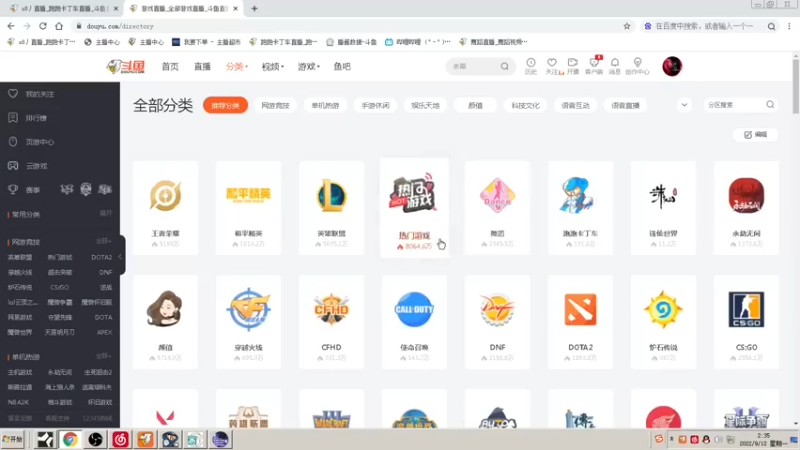Select the 单机热游 filter tab
This screenshot has width=800, height=450.
pos(326,105)
